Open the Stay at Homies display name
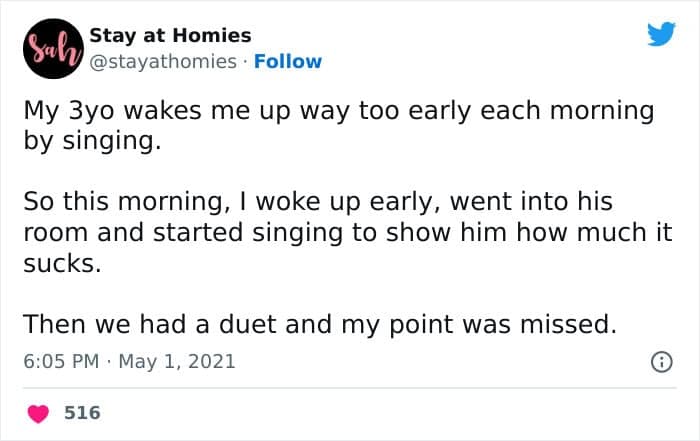 (170, 36)
